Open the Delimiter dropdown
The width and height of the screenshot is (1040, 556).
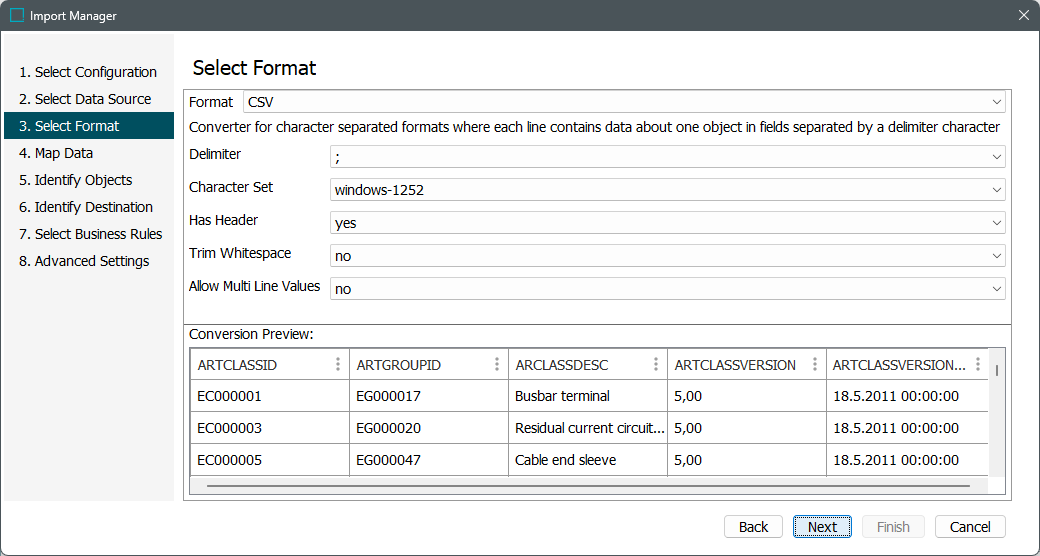point(667,157)
